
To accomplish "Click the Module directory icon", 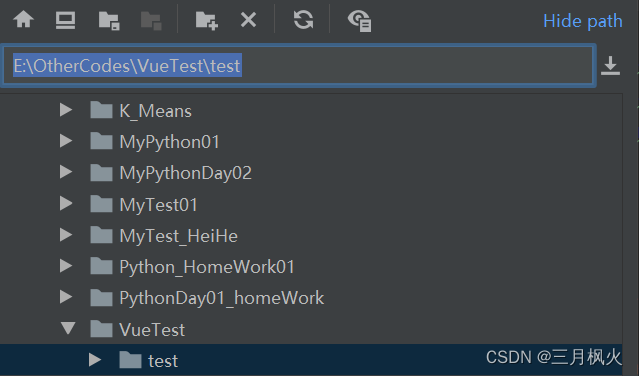I will click(151, 20).
